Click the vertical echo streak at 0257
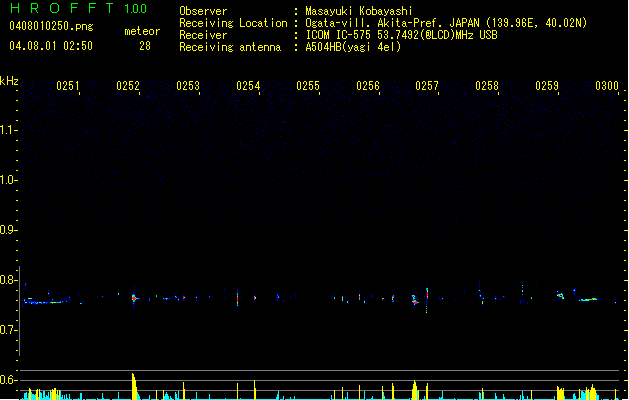The image size is (629, 400). (x=427, y=300)
